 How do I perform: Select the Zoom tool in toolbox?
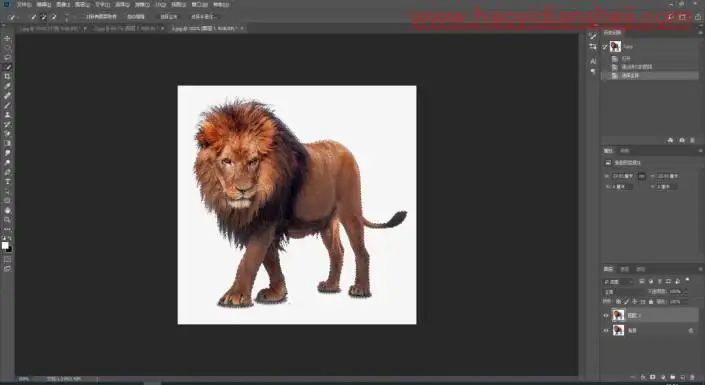pyautogui.click(x=7, y=220)
